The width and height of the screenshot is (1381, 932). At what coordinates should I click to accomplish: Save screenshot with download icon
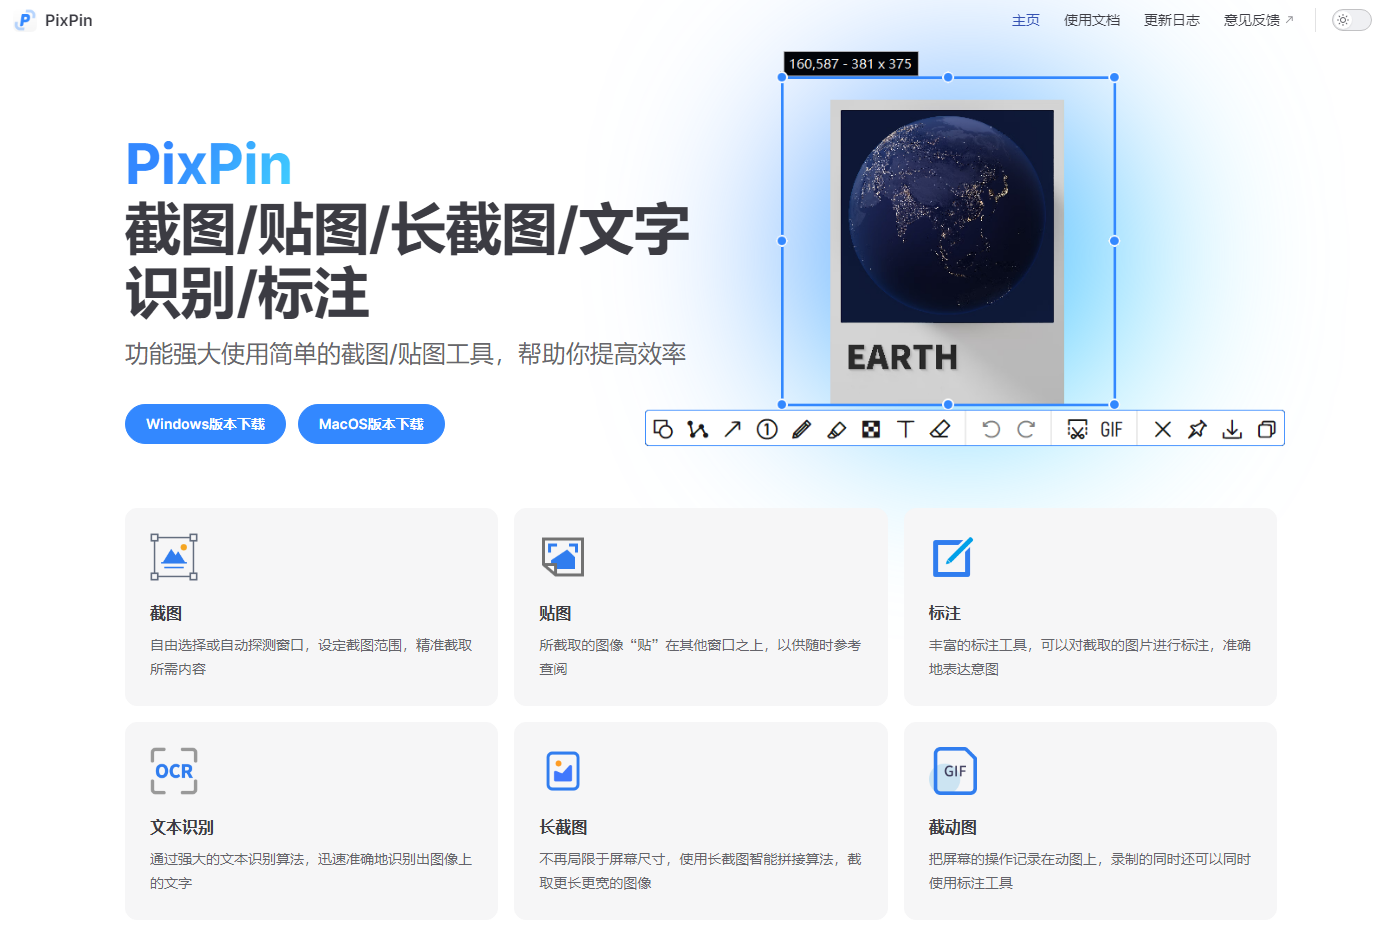tap(1232, 429)
